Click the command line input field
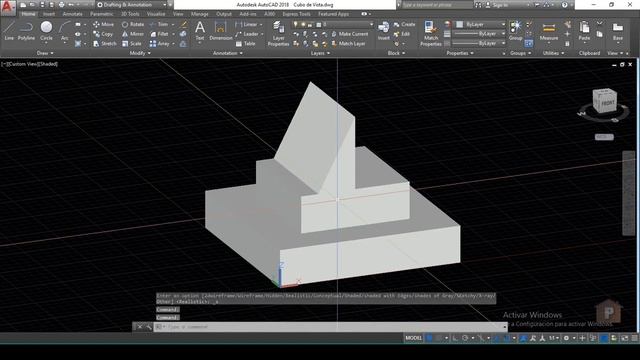The image size is (640, 360). pyautogui.click(x=330, y=327)
